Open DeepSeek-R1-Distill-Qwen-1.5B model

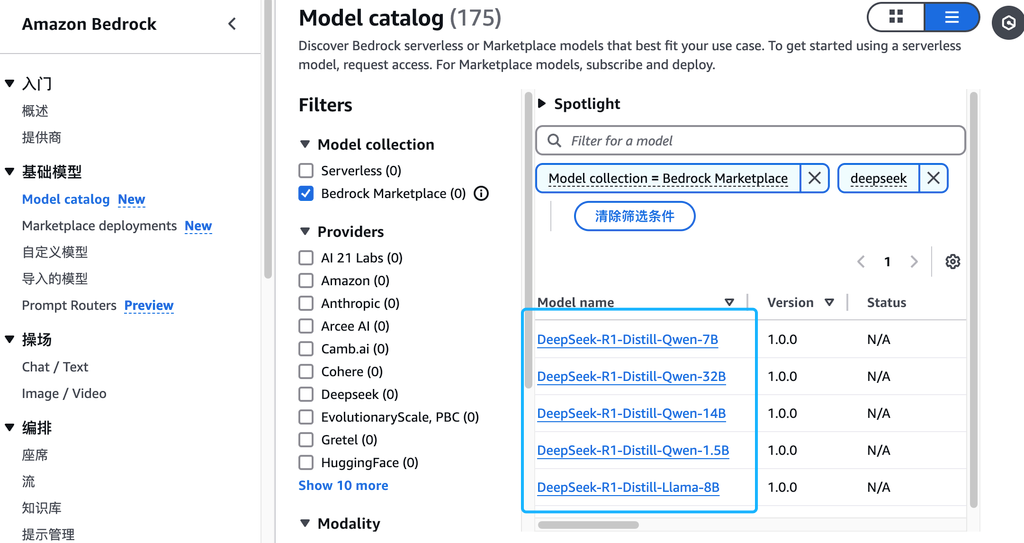[633, 450]
